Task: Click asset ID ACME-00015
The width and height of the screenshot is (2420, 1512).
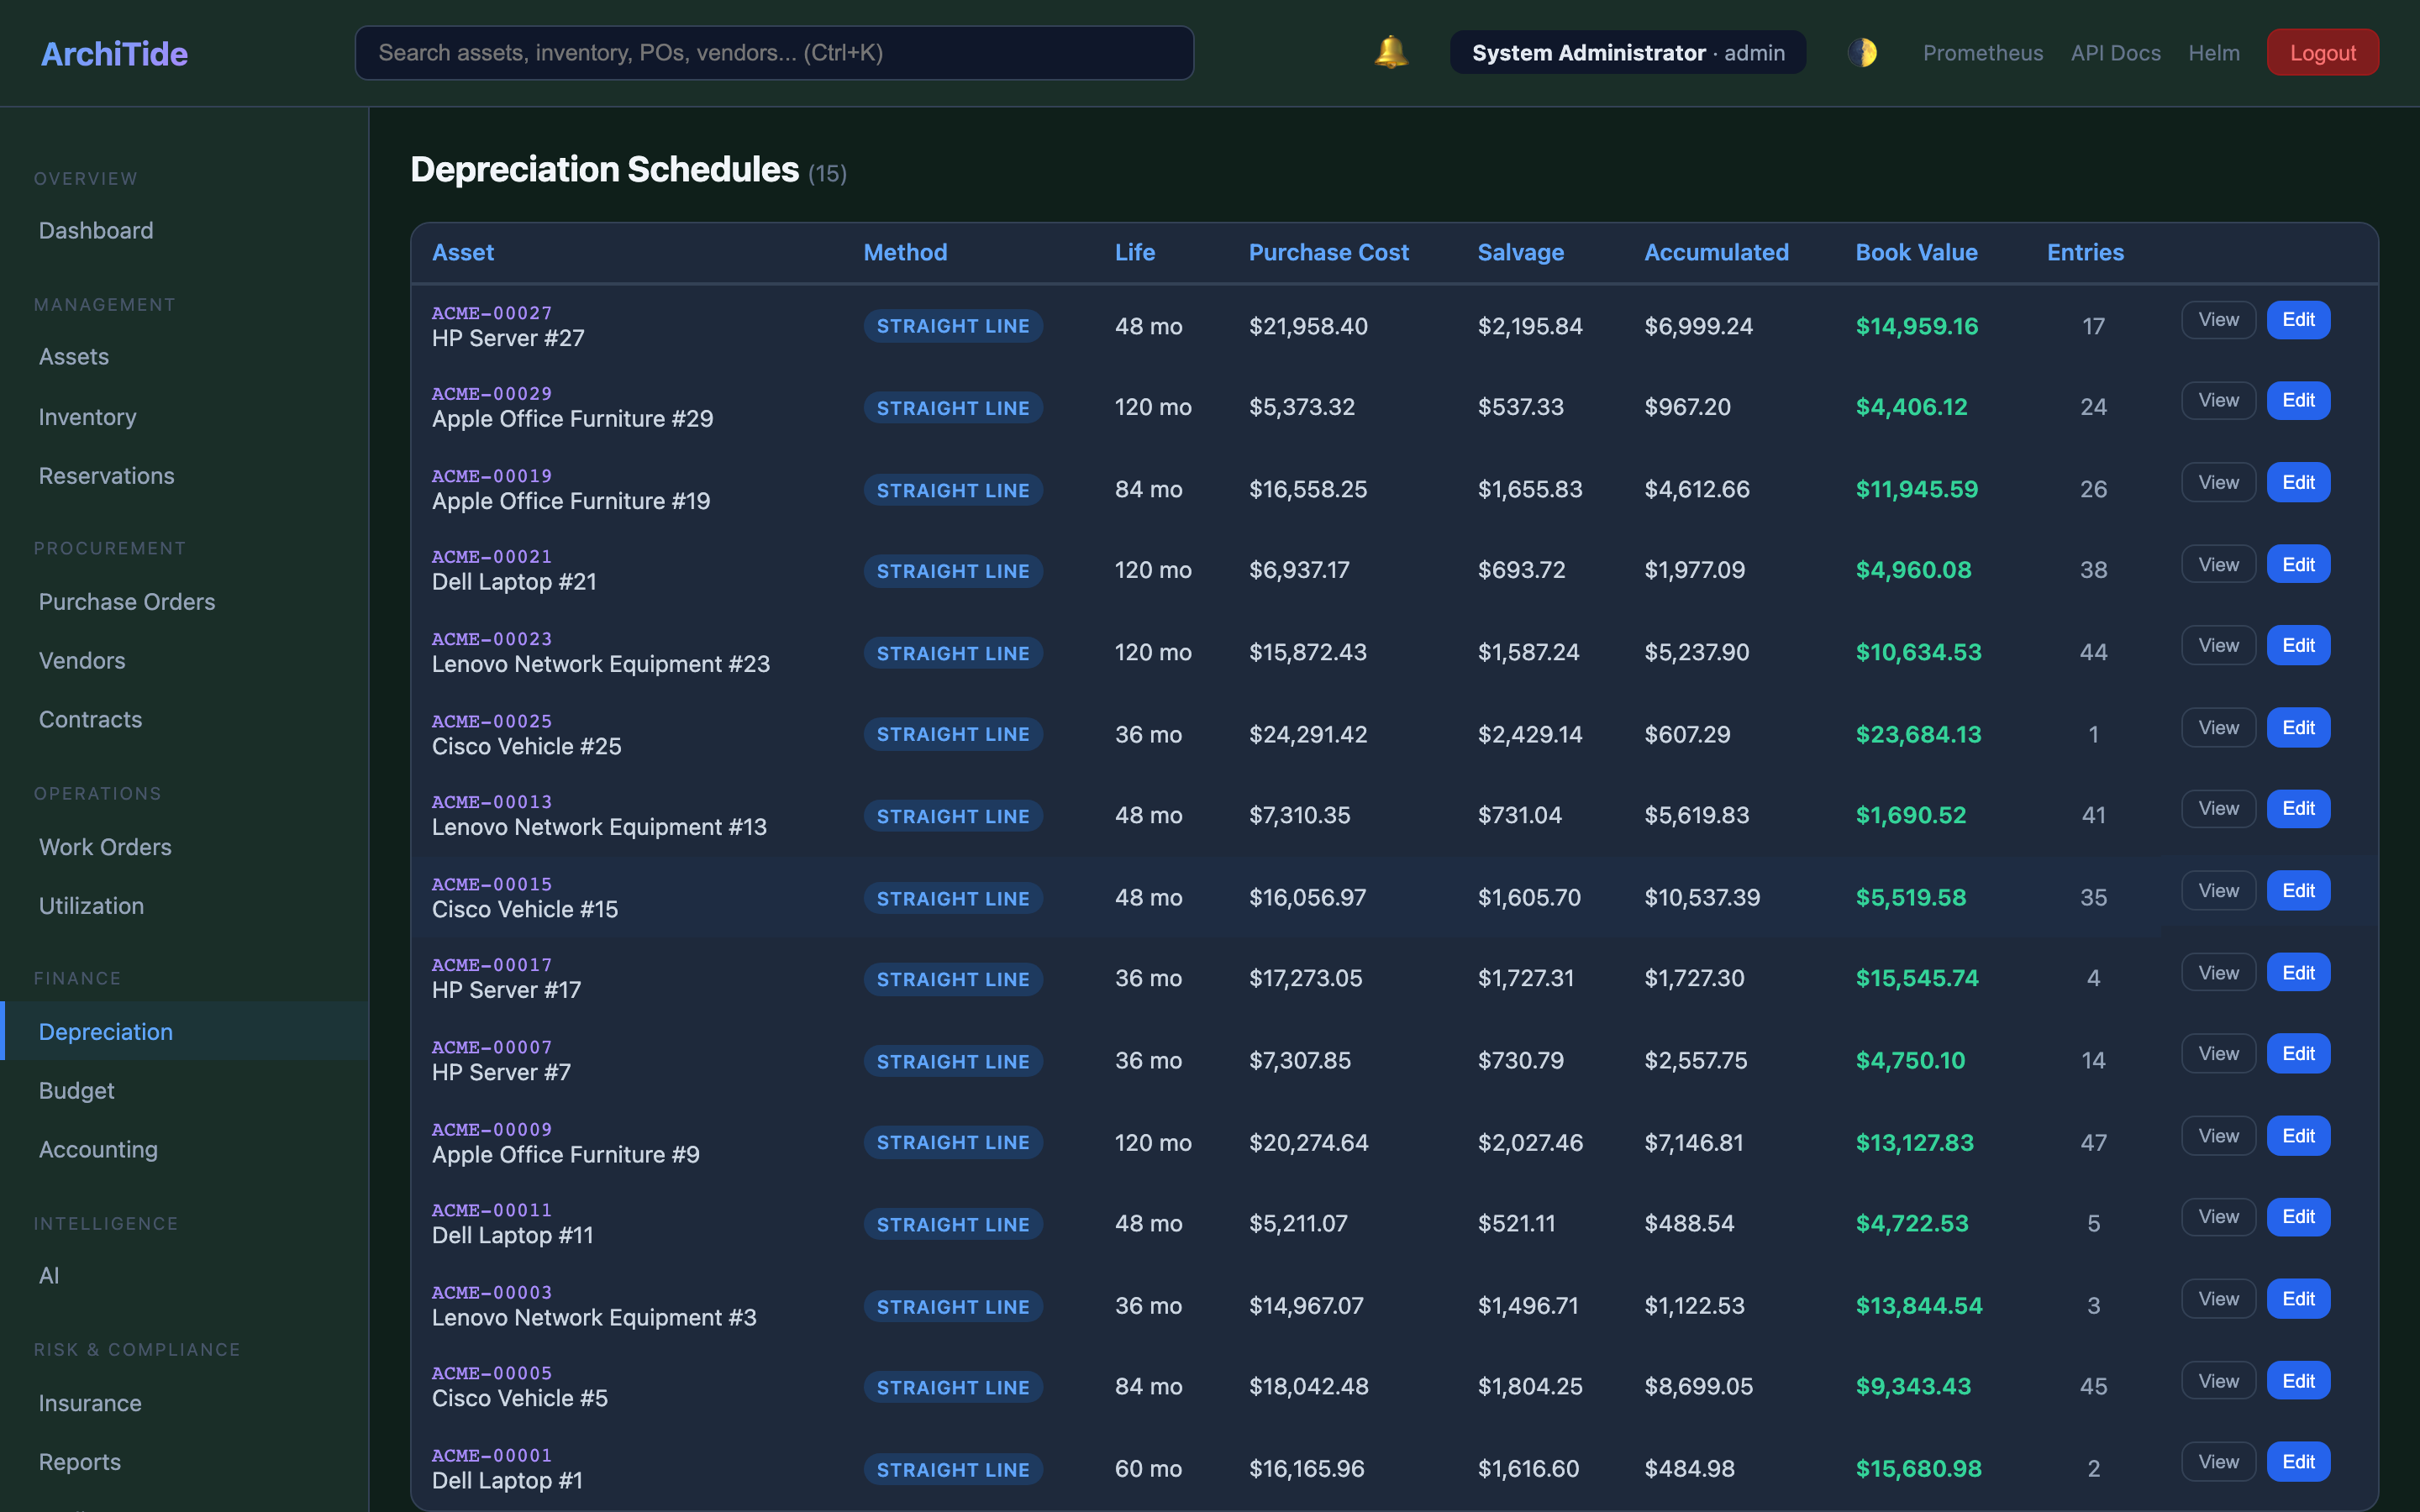Action: 492,884
